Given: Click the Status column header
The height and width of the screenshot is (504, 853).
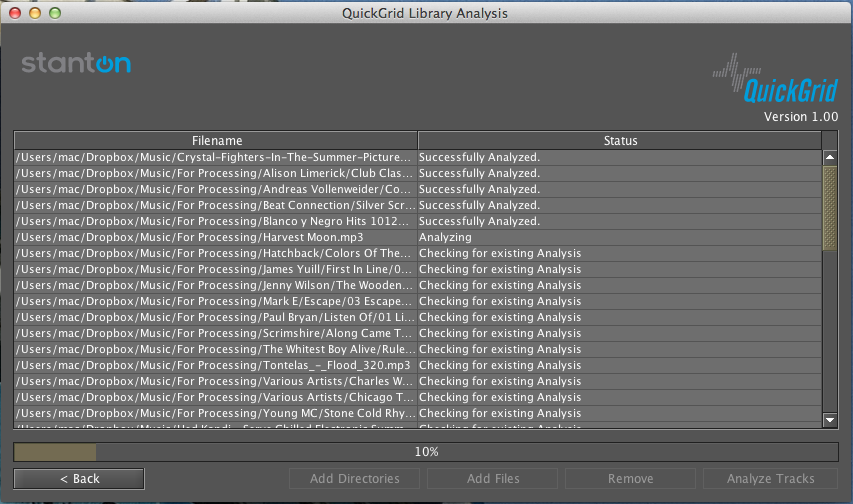Looking at the screenshot, I should (x=620, y=141).
